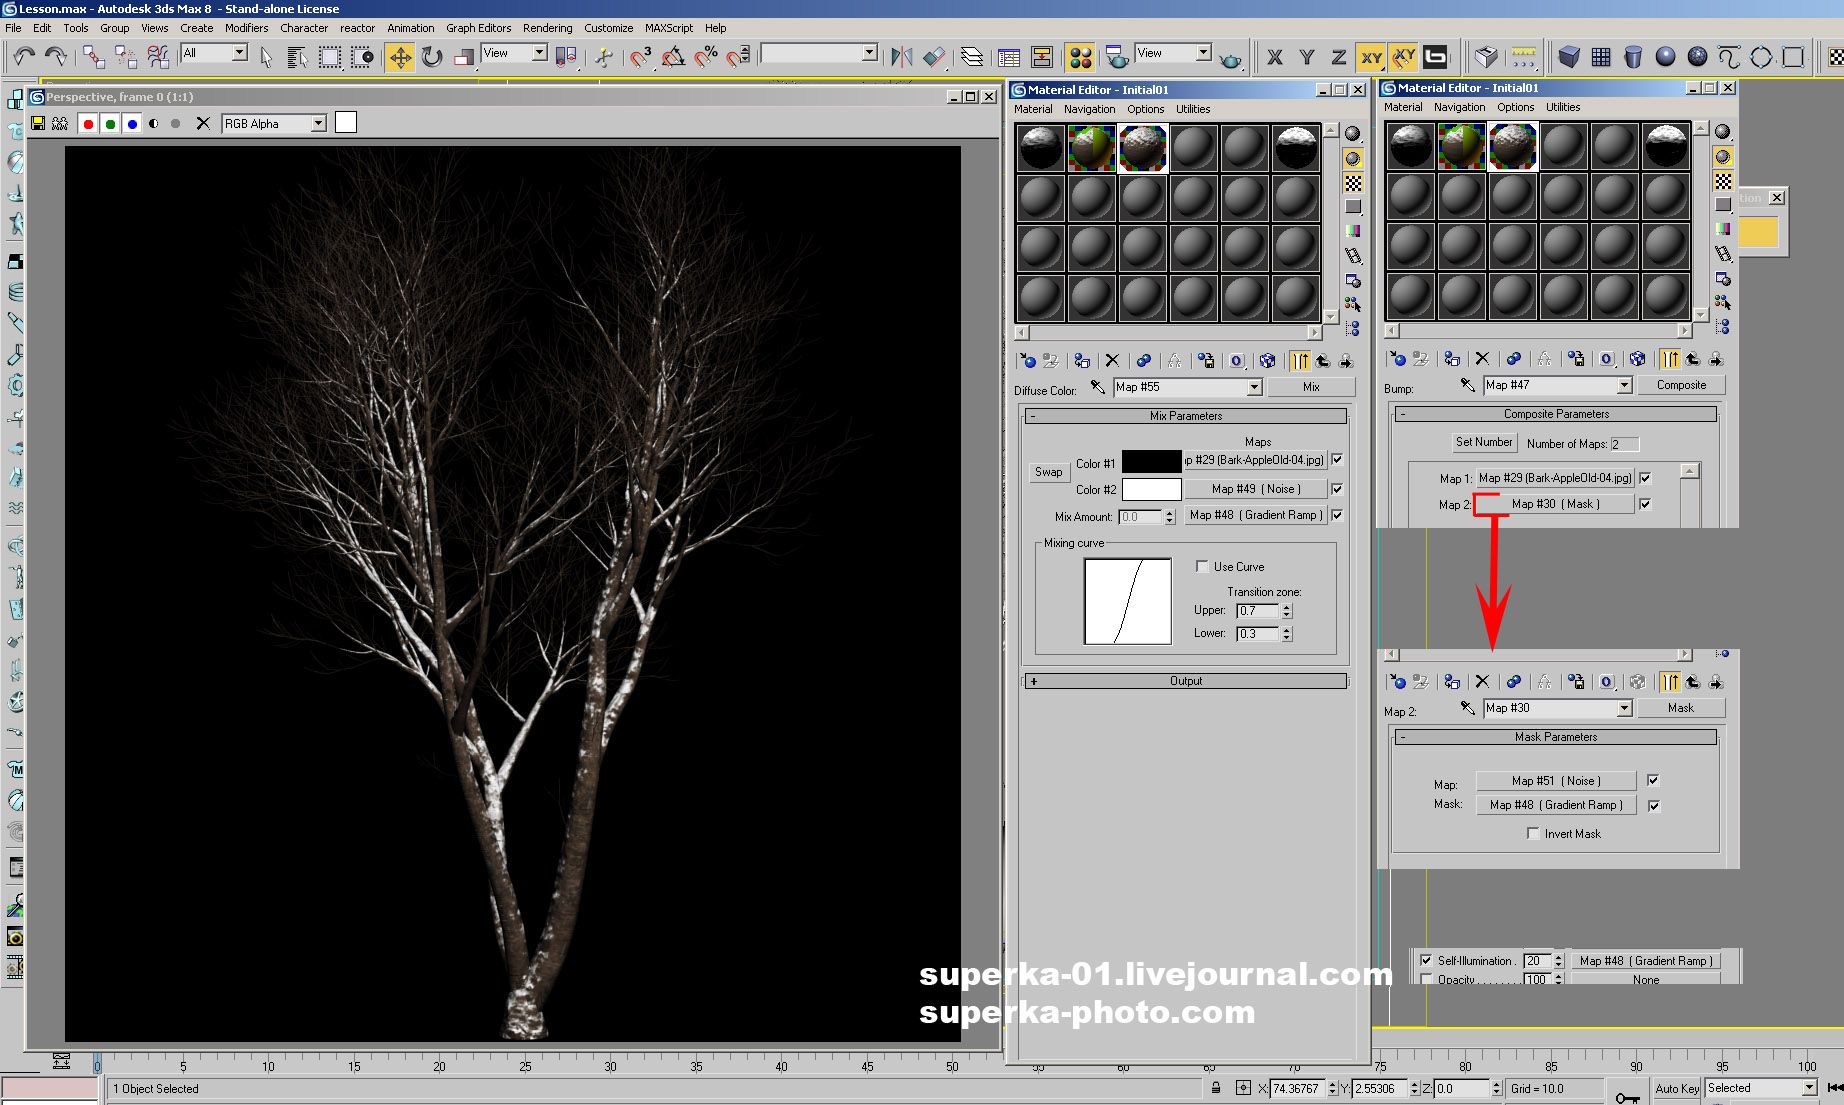Viewport: 1844px width, 1105px height.
Task: Select the Move tool in main toolbar
Action: (400, 57)
